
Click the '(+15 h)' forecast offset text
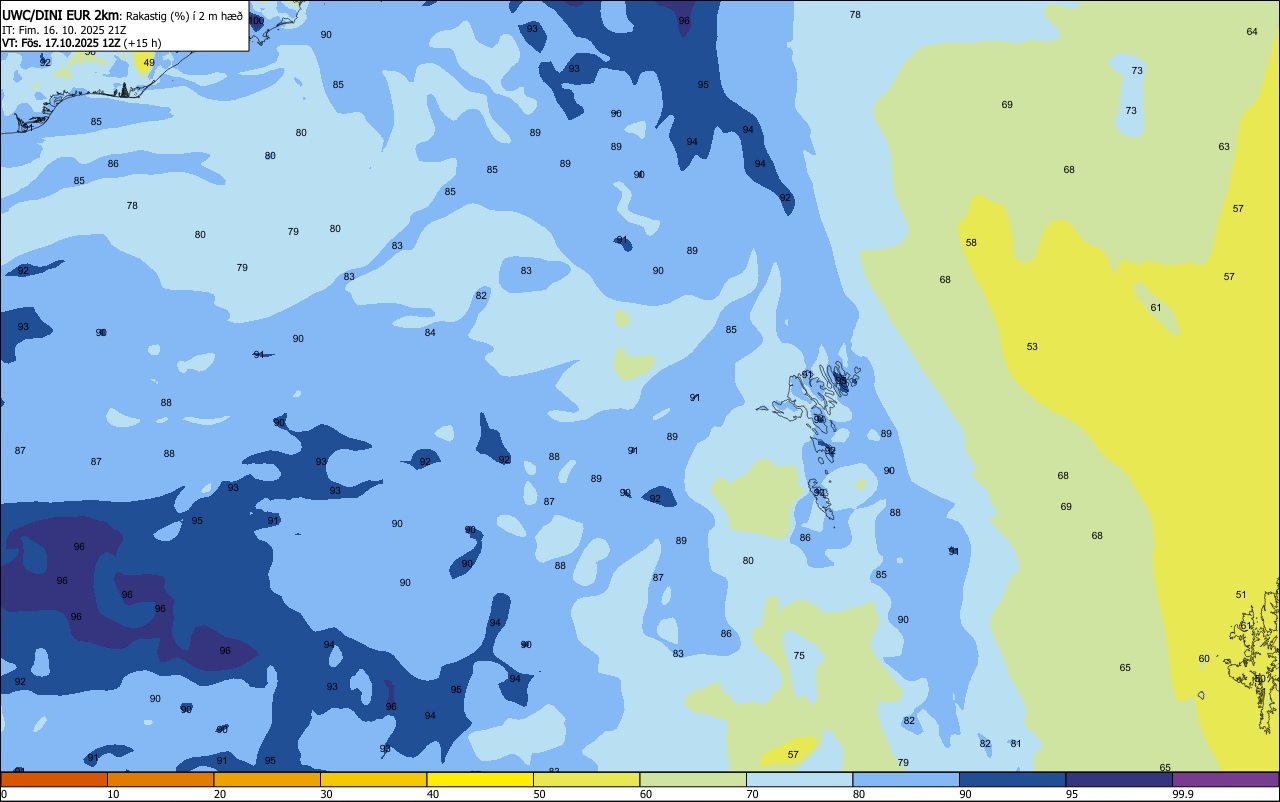(143, 43)
